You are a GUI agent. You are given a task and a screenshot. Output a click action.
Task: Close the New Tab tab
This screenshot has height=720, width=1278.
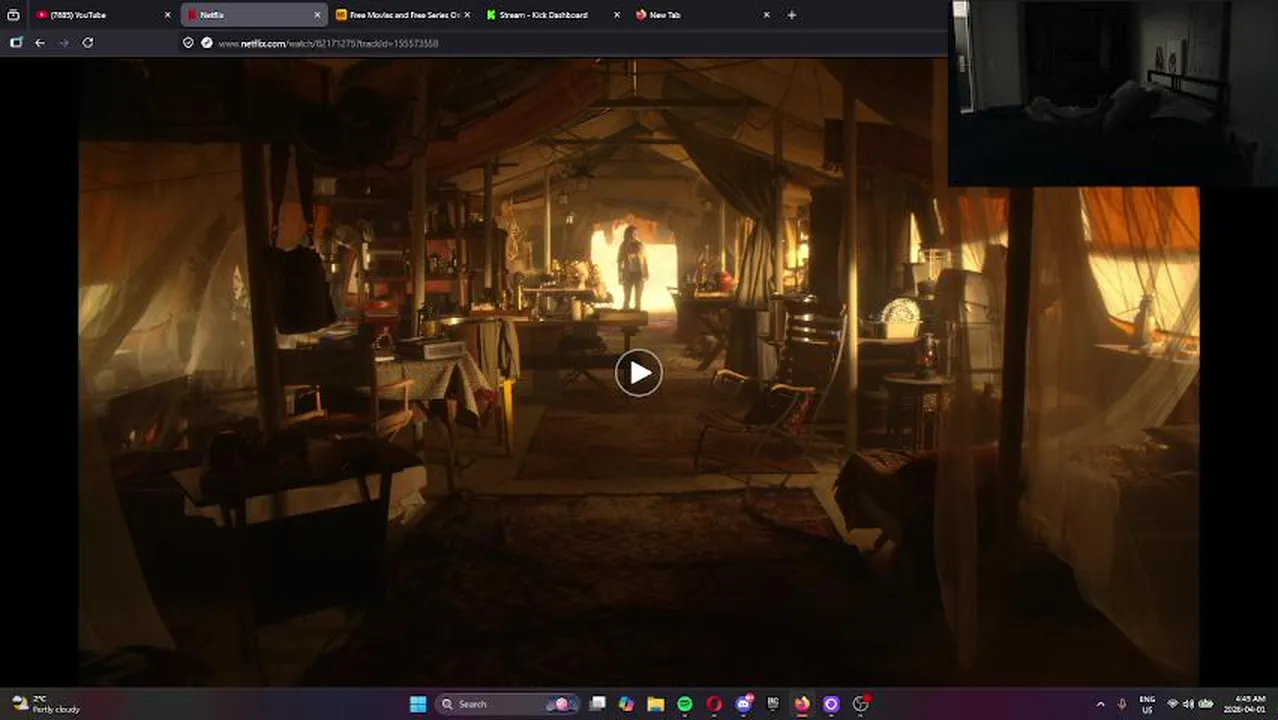click(767, 15)
